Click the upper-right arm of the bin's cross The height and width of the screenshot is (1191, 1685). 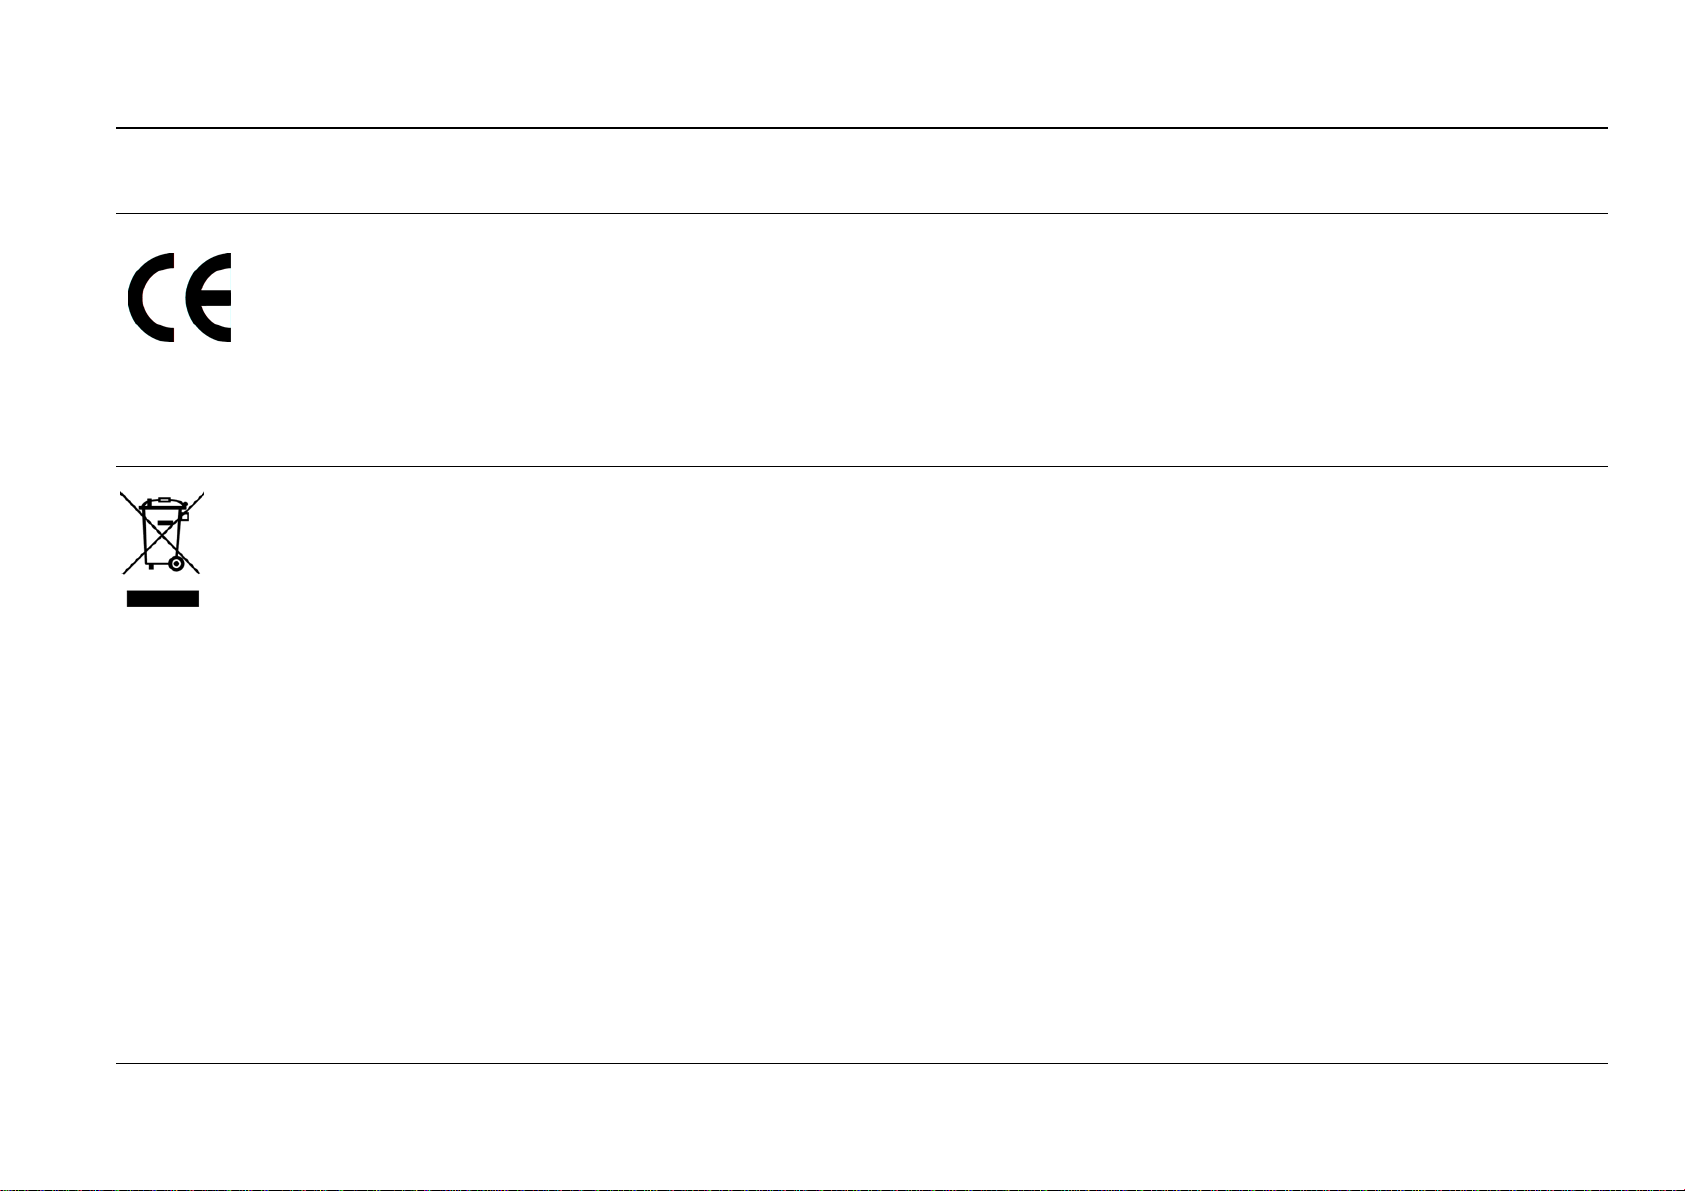[192, 502]
